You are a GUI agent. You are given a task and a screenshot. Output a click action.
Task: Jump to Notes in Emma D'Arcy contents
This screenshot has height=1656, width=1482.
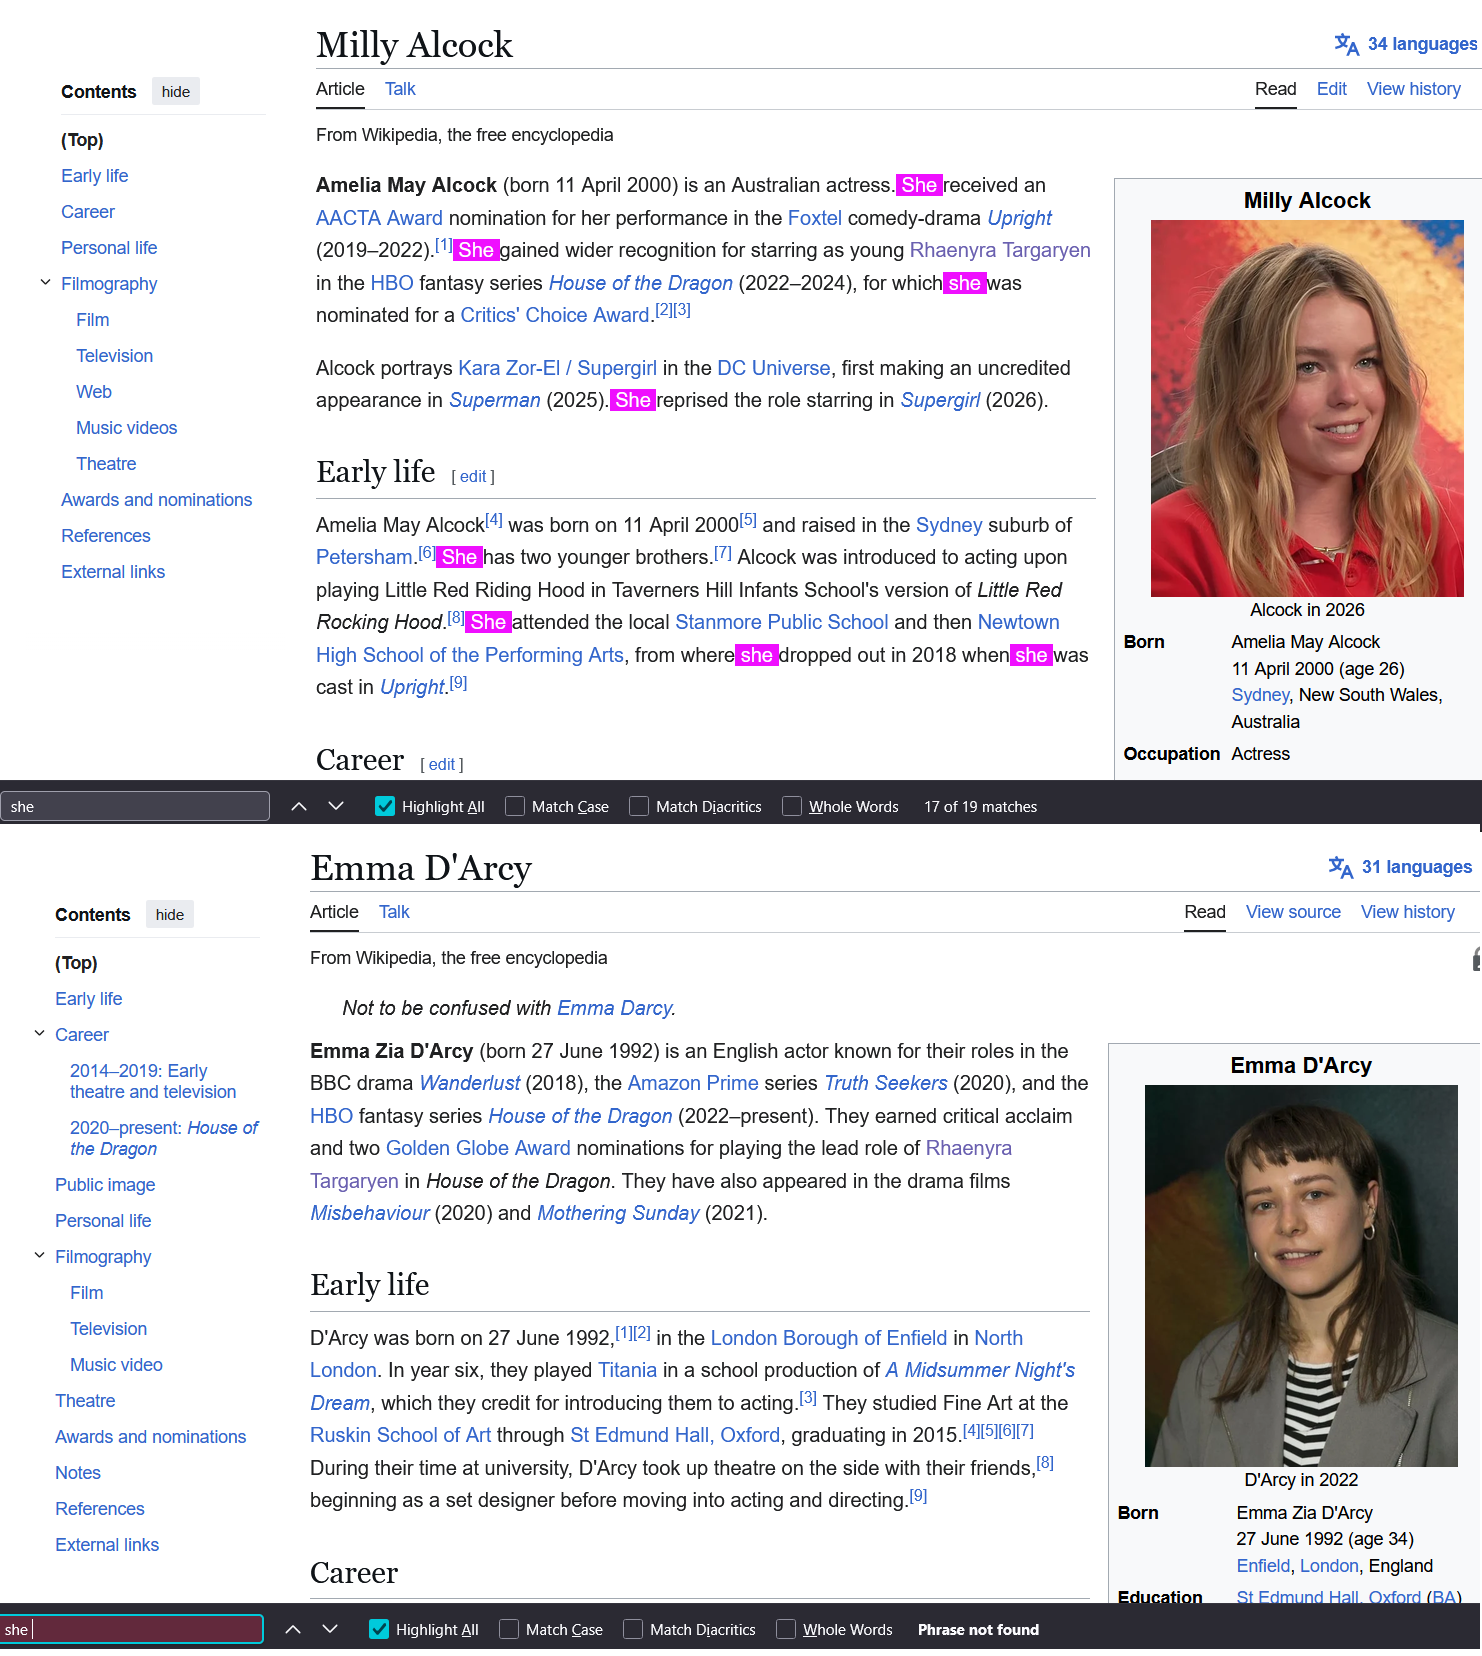click(78, 1473)
